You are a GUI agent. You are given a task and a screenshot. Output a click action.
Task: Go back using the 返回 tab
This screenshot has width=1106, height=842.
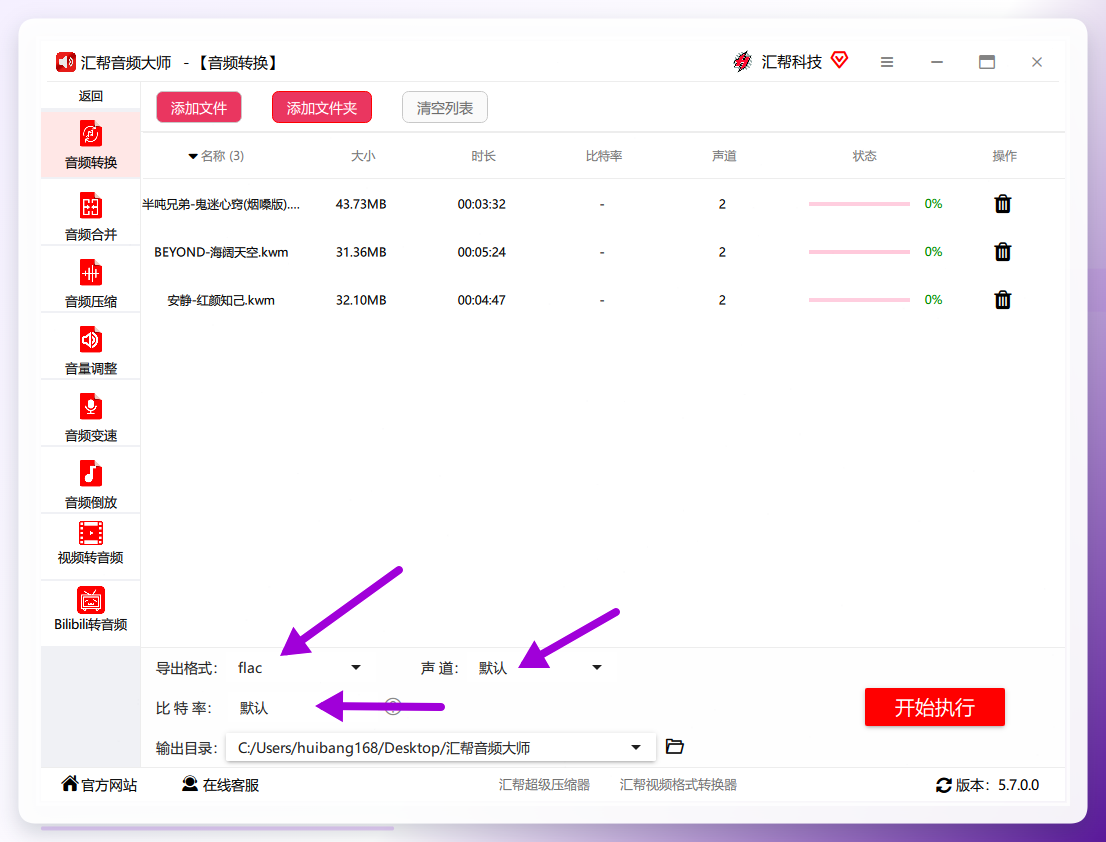pos(91,96)
